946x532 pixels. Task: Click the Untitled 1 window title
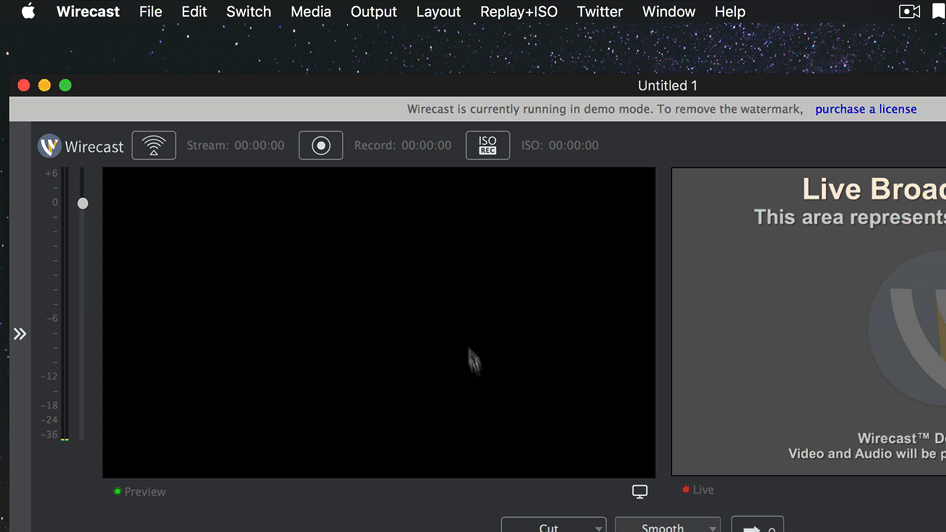(x=667, y=86)
